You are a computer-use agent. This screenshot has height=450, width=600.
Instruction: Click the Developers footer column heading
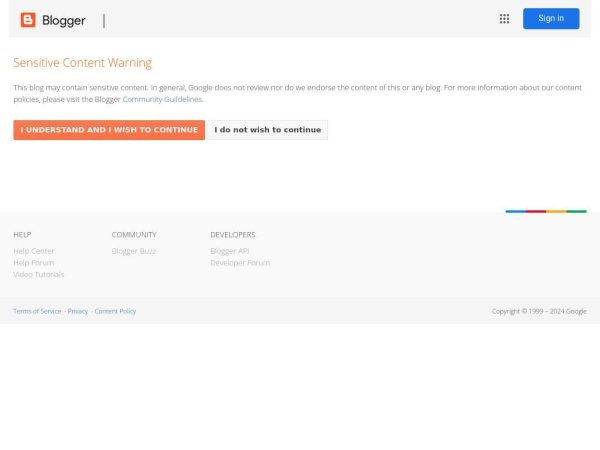point(232,235)
